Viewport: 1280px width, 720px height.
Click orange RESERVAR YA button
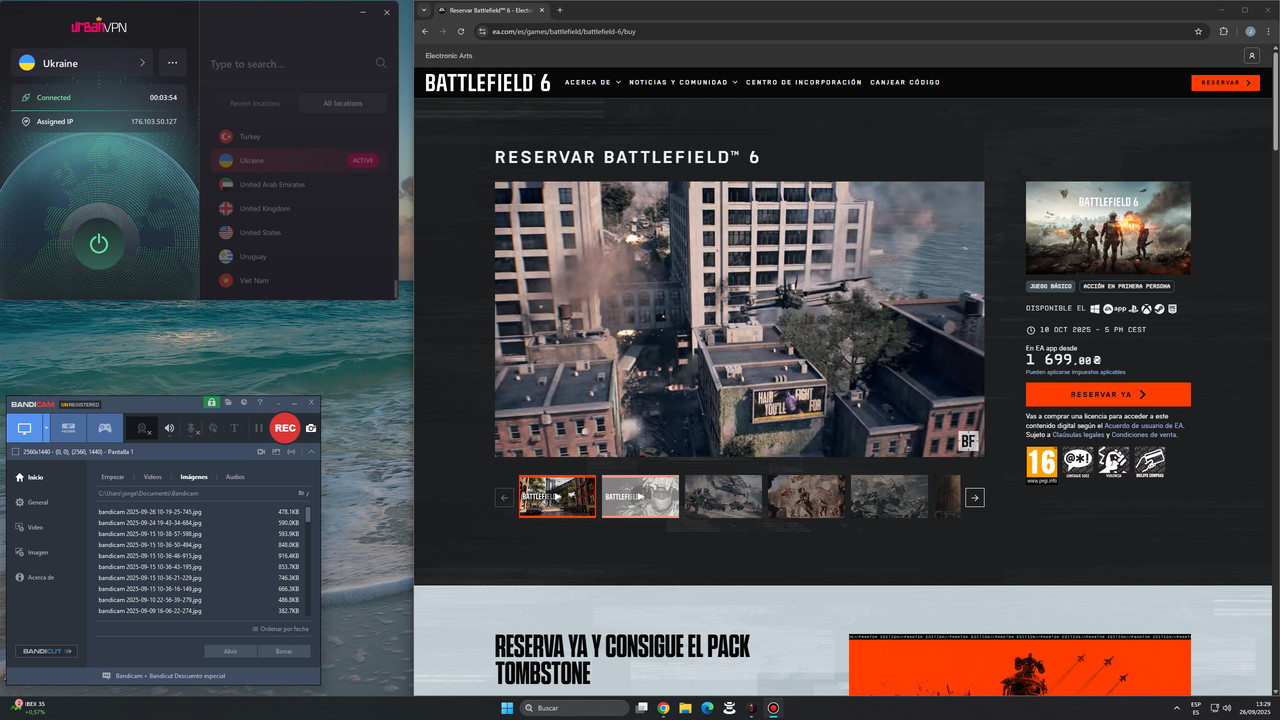coord(1108,394)
